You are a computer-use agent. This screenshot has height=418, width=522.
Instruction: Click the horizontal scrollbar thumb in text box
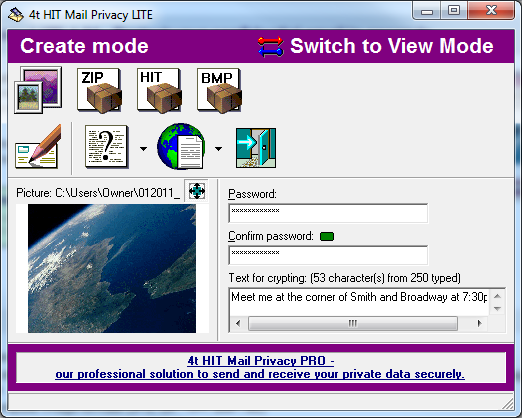[353, 323]
